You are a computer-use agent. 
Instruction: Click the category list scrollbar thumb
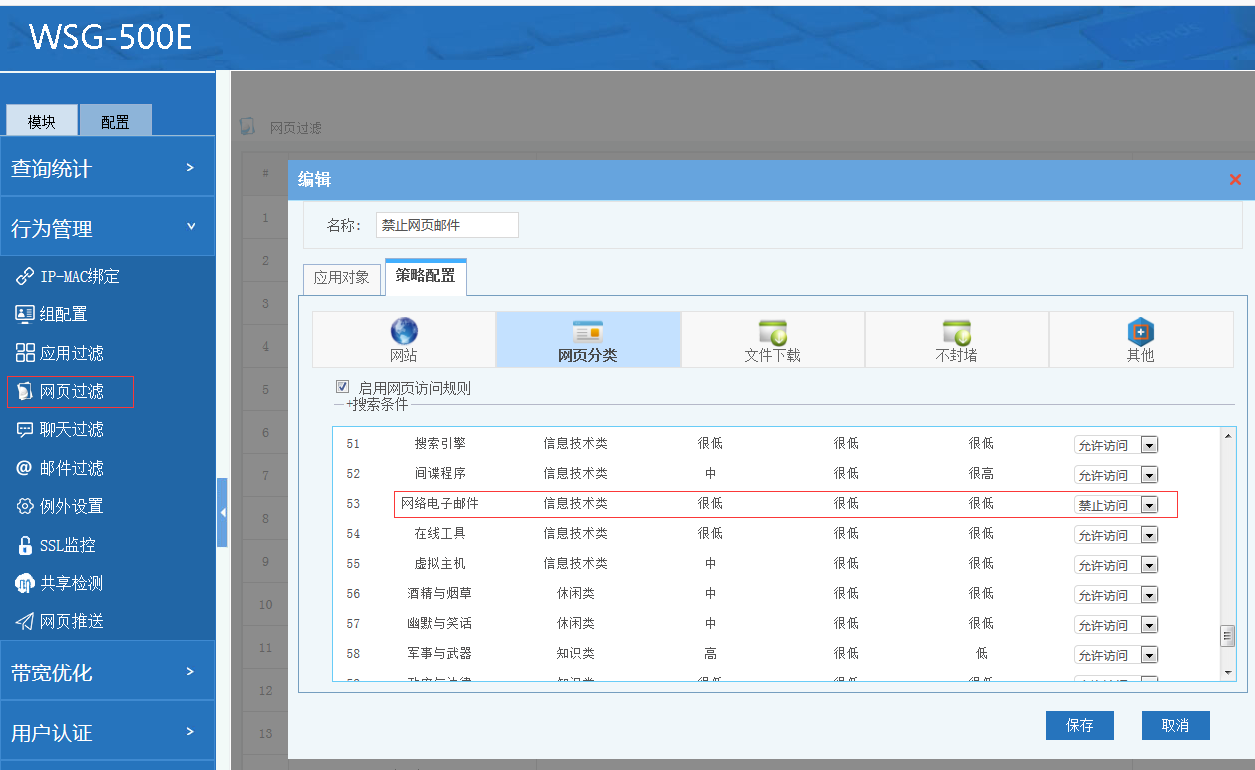point(1227,636)
